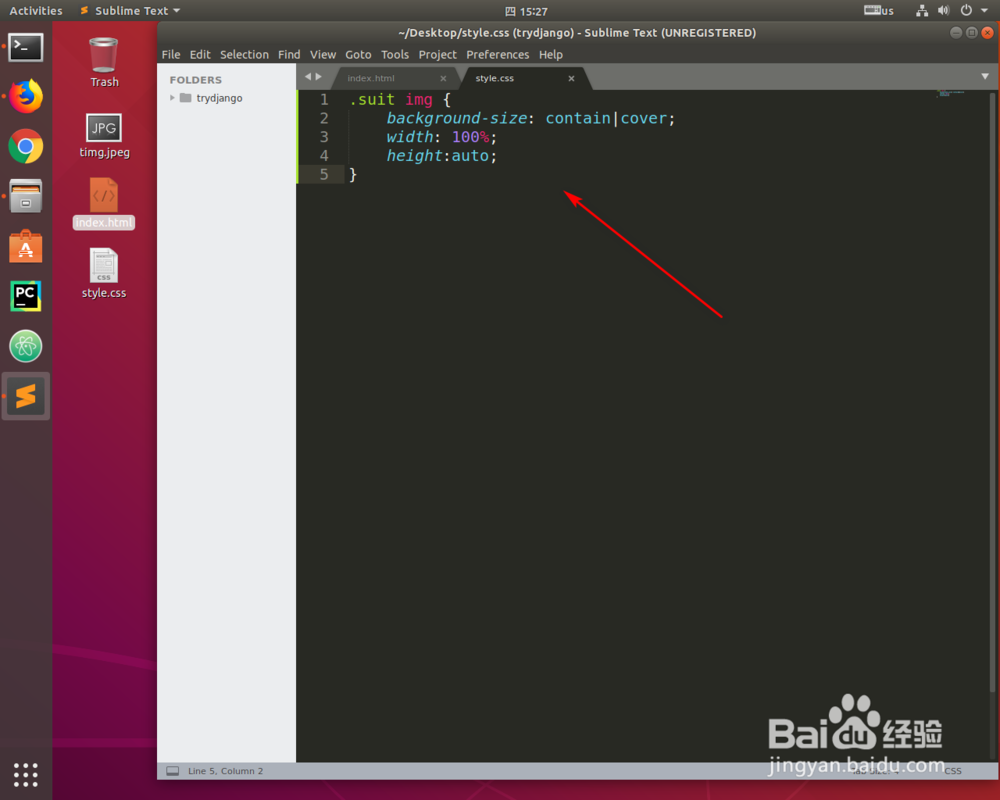Open the Edit menu
This screenshot has width=1000, height=800.
pos(200,55)
